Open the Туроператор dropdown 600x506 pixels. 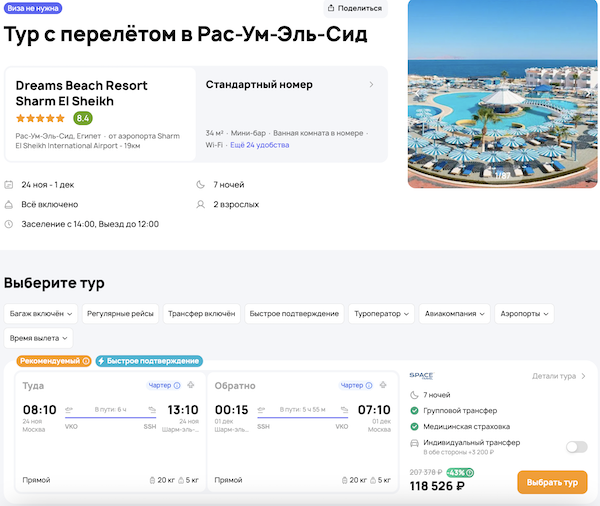(381, 313)
